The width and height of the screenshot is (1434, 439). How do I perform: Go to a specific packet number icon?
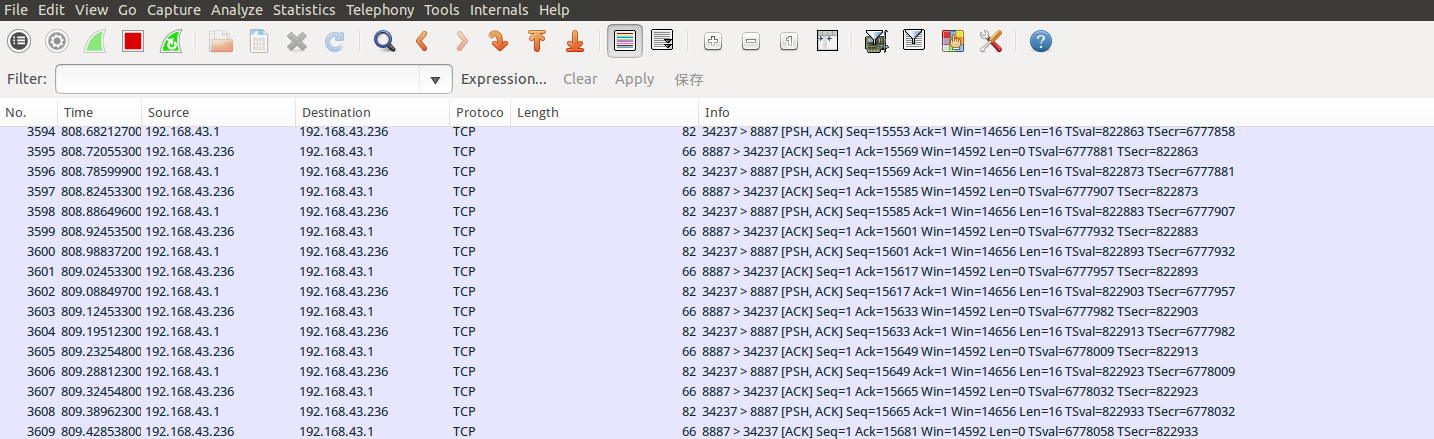[x=498, y=41]
